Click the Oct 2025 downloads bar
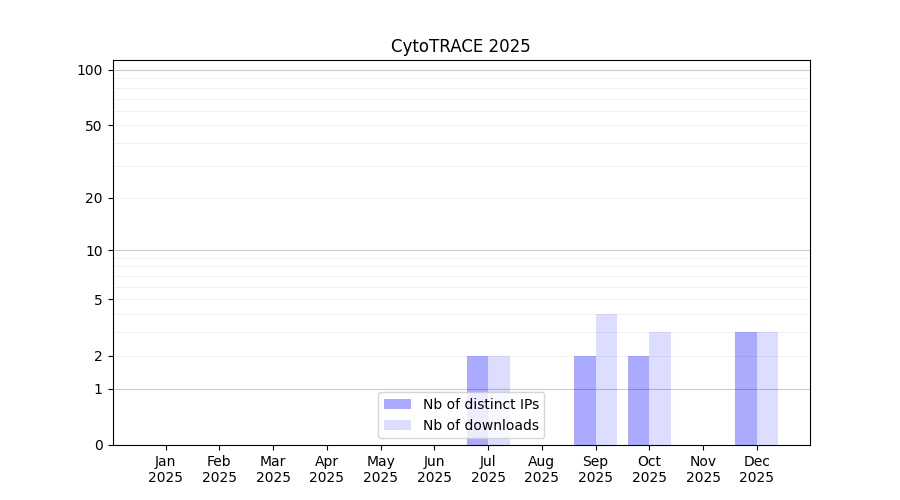Image resolution: width=900 pixels, height=500 pixels. click(x=660, y=389)
